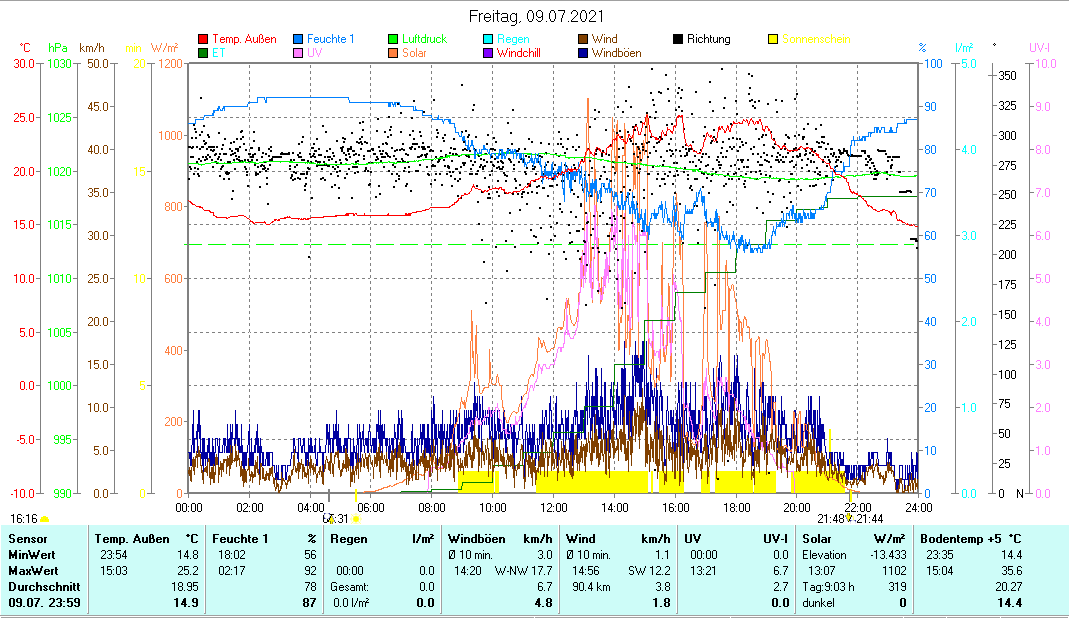The image size is (1069, 618).
Task: Click the brown Wind legend square
Action: (x=584, y=40)
